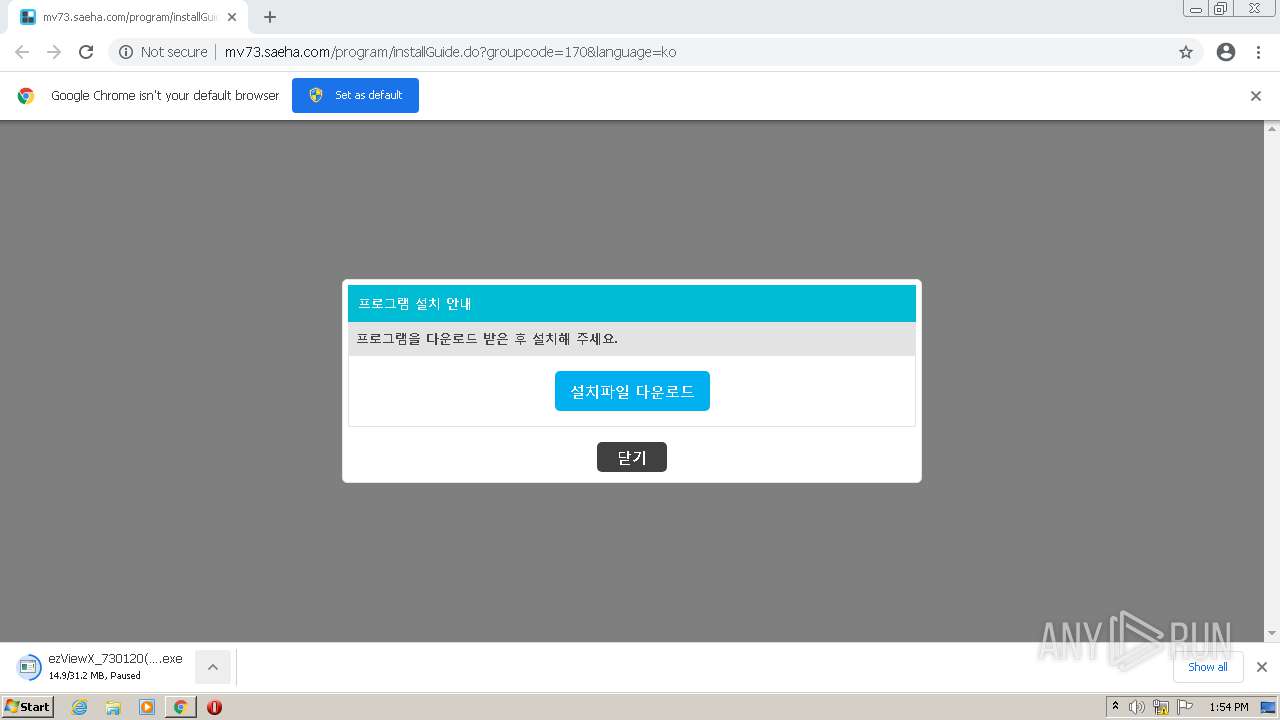Screen dimensions: 1280x720
Task: Open the network tray icon
Action: (1161, 707)
